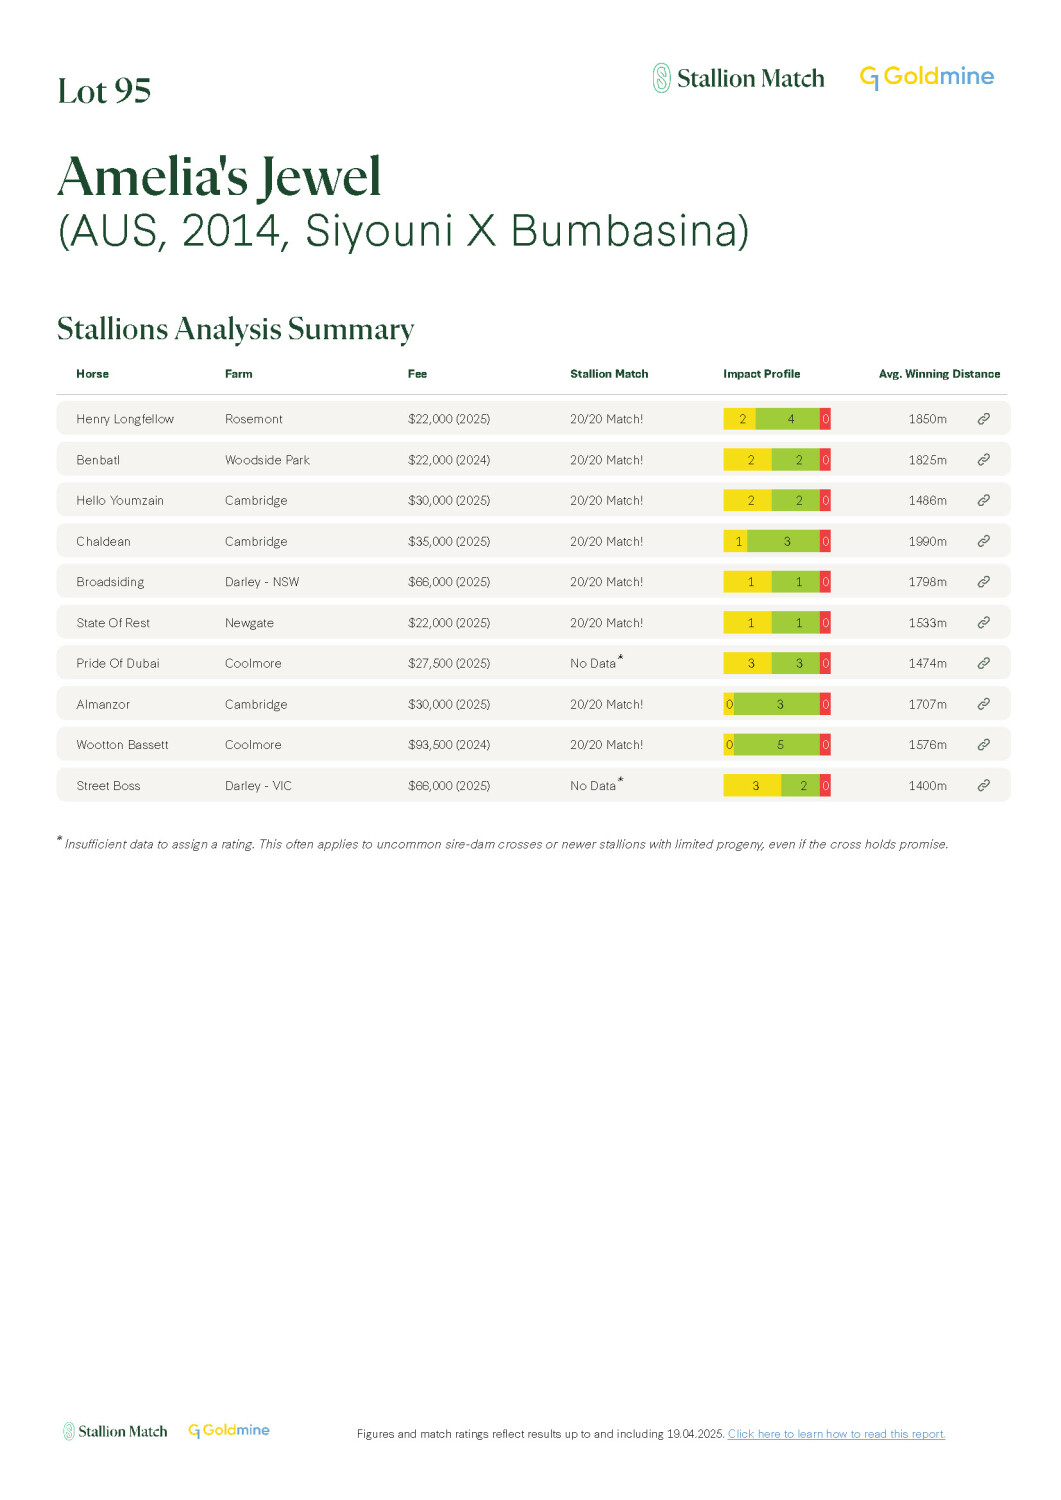Open the Chaldean row link icon

[x=983, y=541]
